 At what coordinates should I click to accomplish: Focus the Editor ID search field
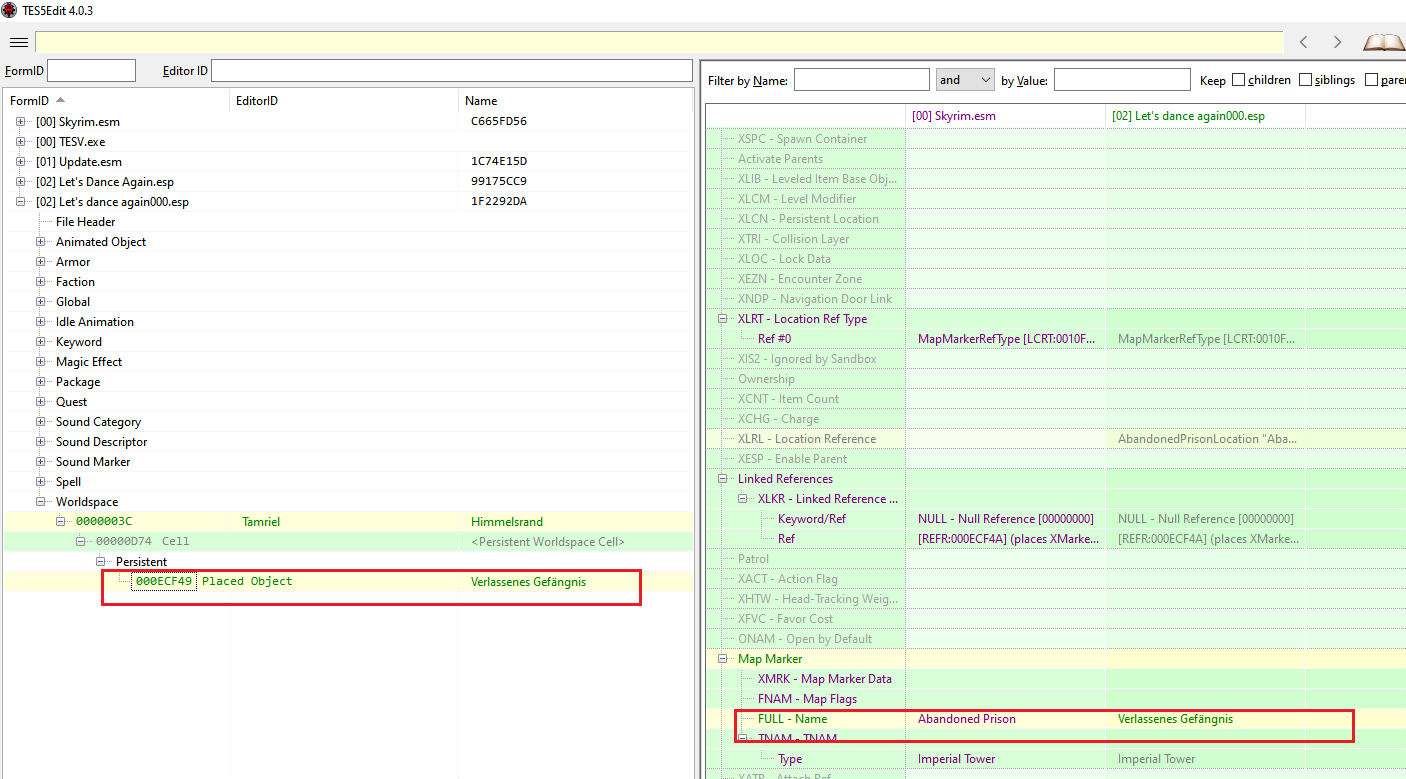click(452, 71)
